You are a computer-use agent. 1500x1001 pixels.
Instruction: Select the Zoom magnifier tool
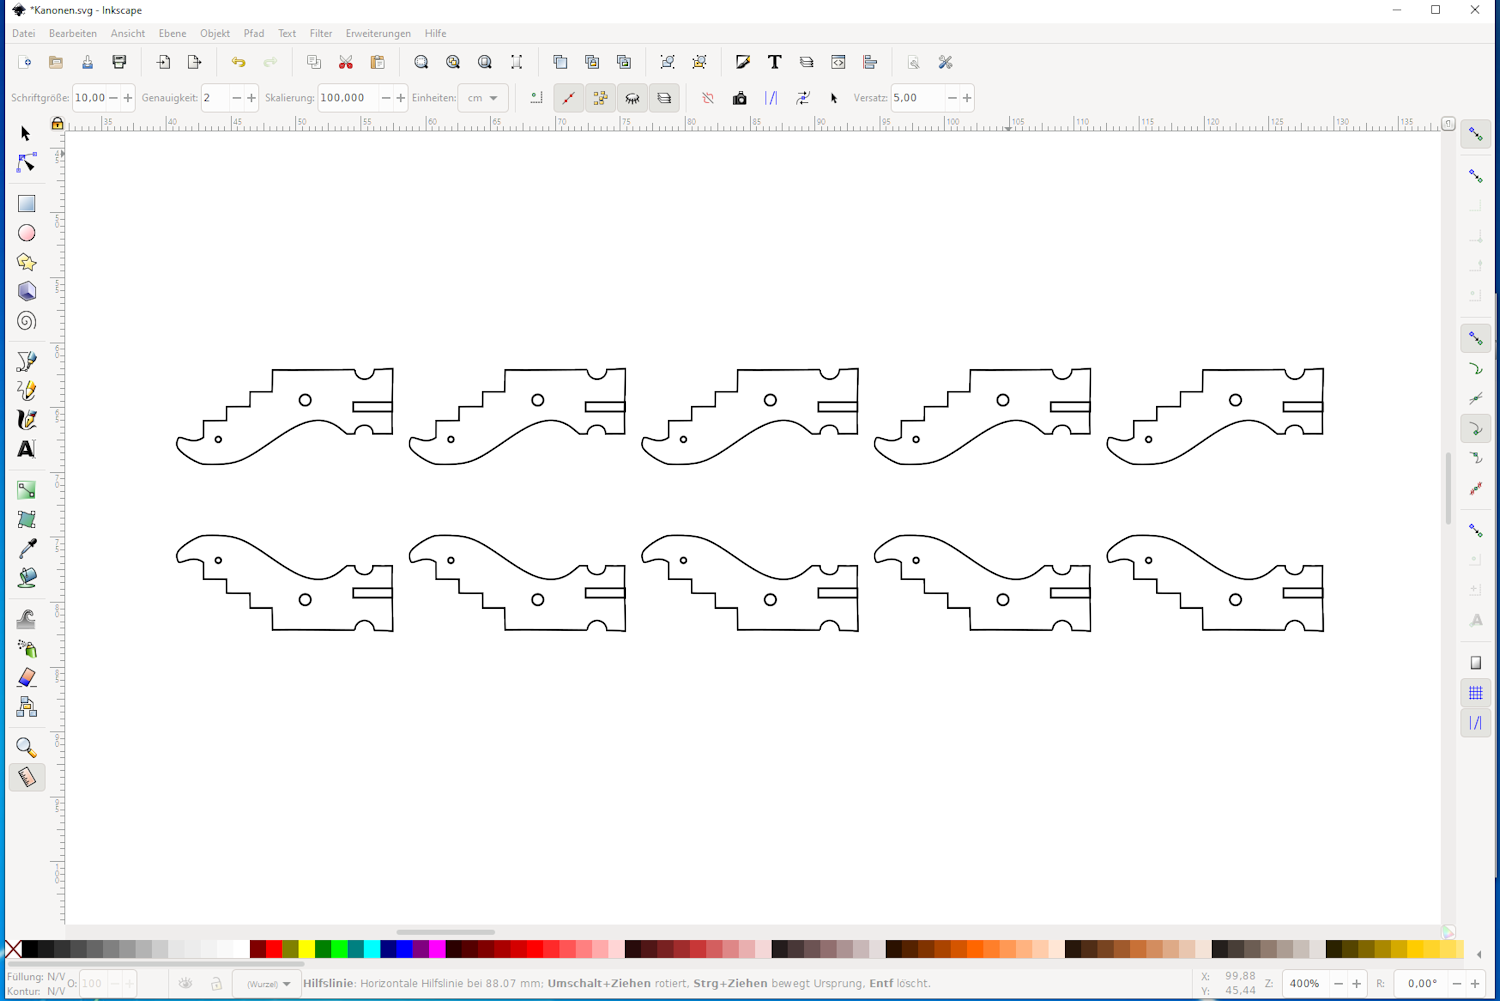(x=27, y=747)
